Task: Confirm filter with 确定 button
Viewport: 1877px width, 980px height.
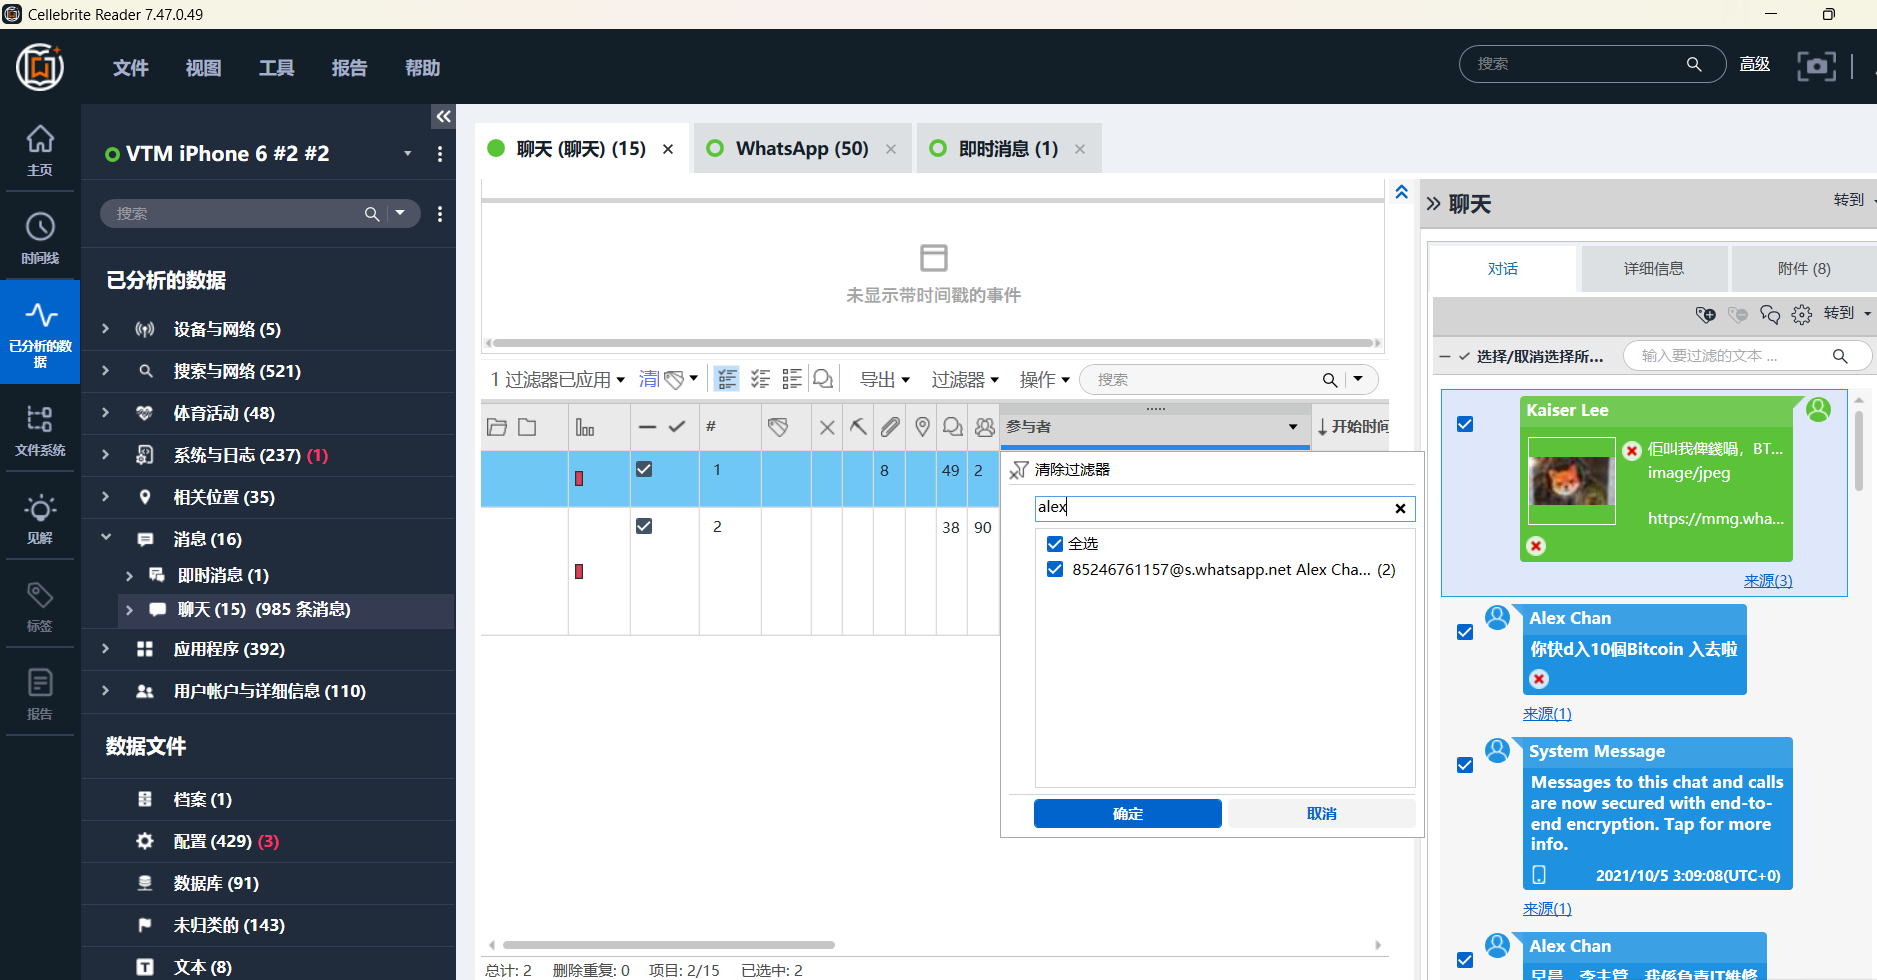Action: [x=1127, y=814]
